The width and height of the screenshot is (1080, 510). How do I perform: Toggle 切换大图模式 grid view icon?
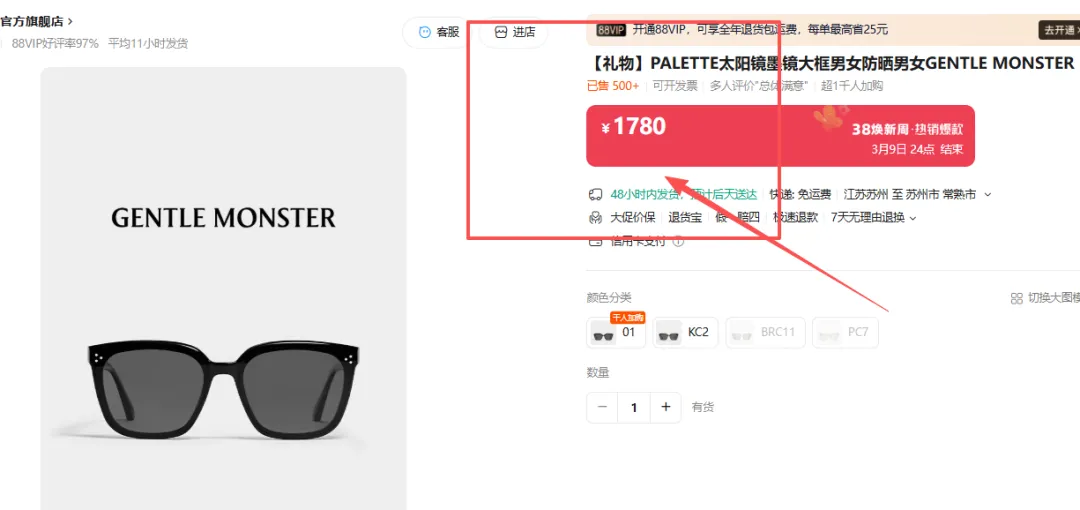pyautogui.click(x=1016, y=298)
